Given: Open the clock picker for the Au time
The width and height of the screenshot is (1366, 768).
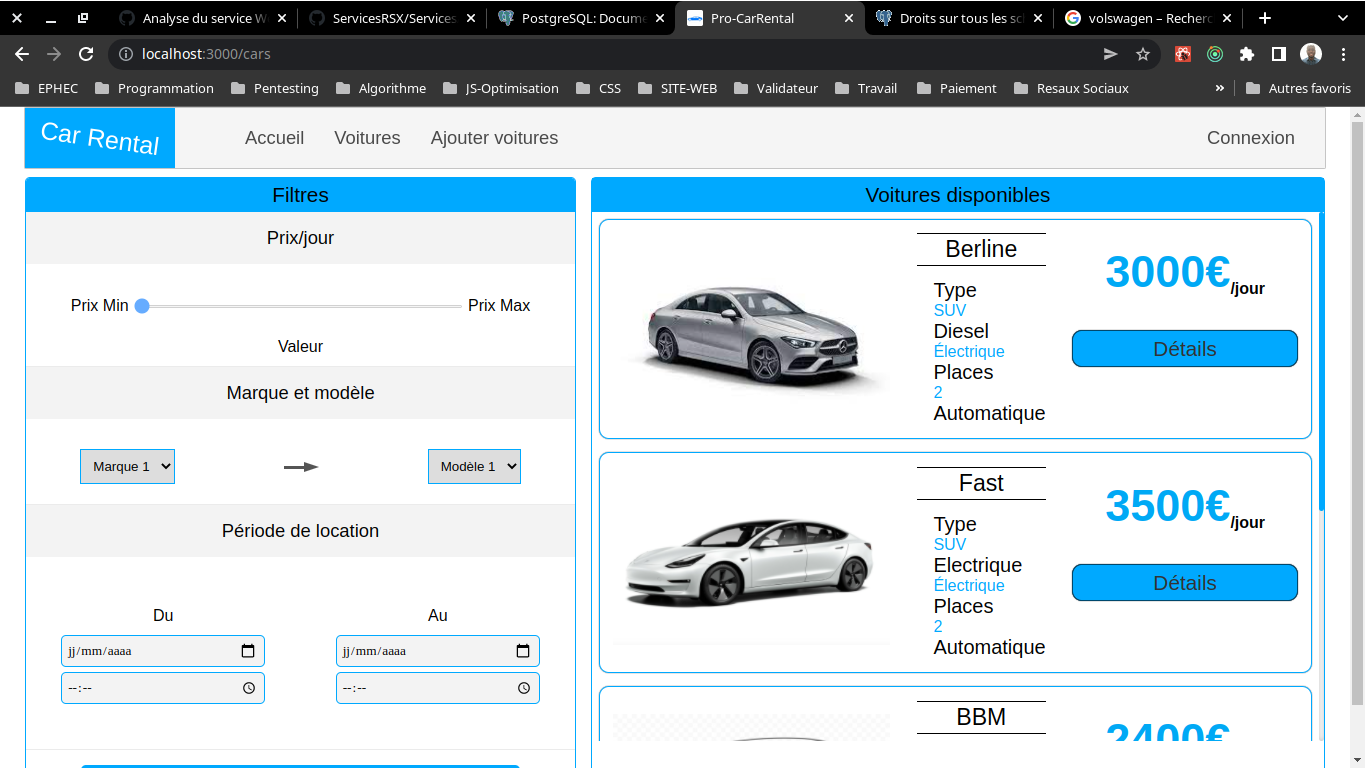Looking at the screenshot, I should [x=524, y=688].
